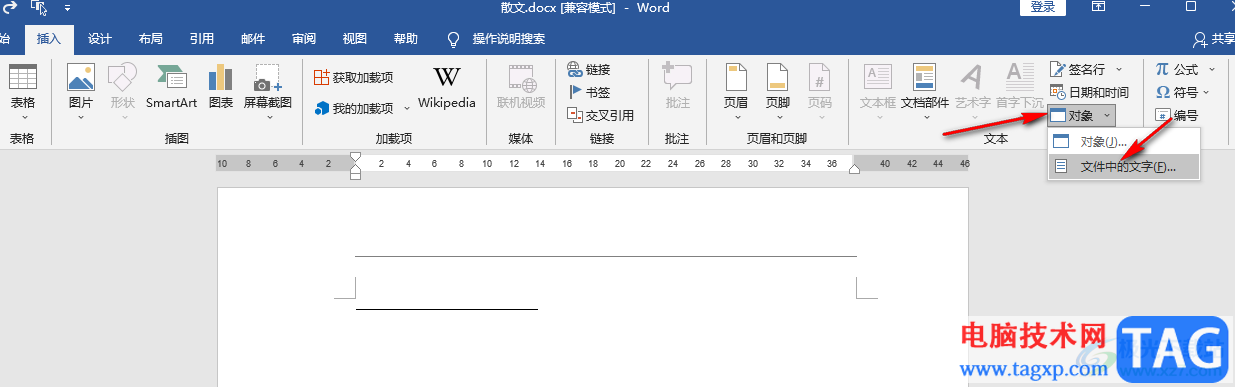Switch to the Insert (插入) tab
Screen dimensions: 1235x387
pos(49,39)
